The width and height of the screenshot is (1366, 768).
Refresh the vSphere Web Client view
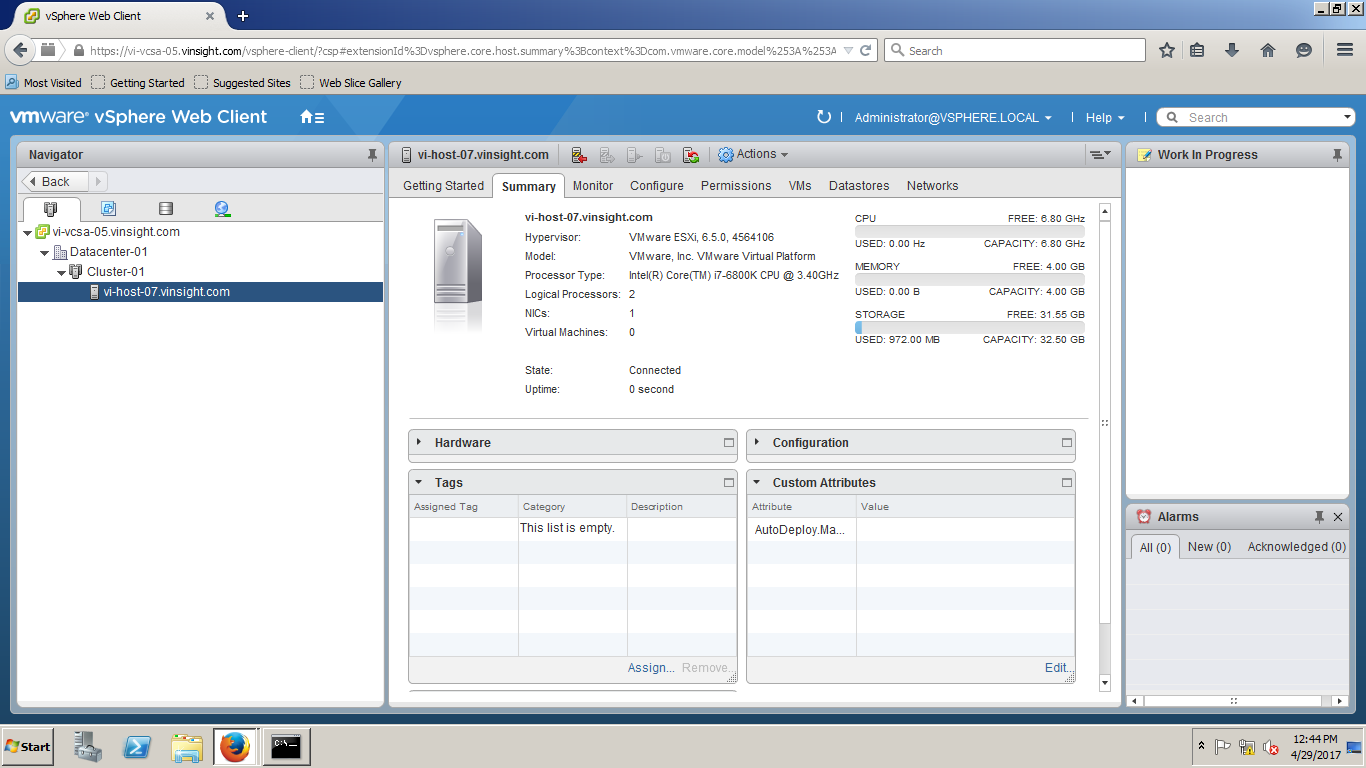point(824,117)
